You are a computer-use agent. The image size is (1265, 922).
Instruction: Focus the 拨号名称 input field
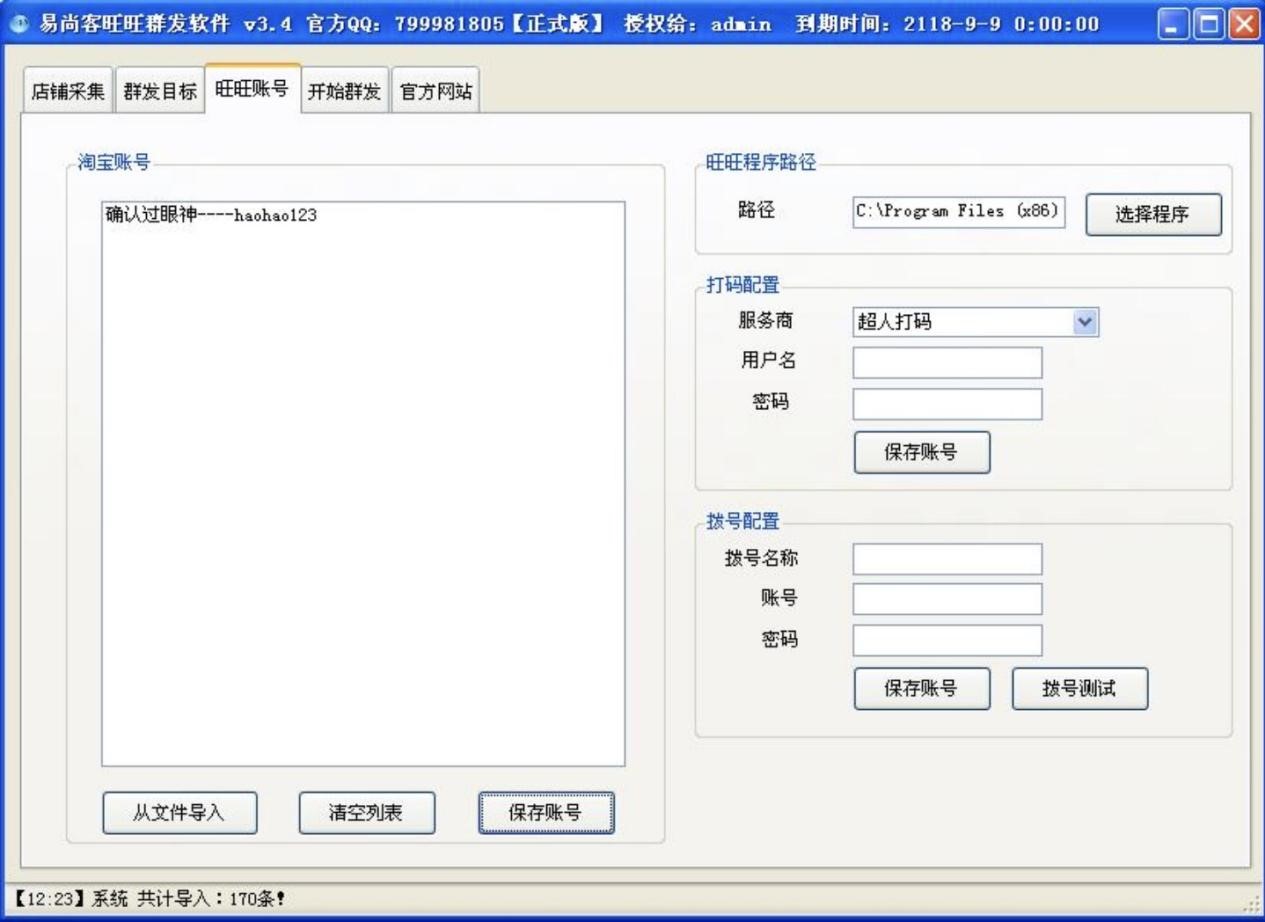coord(947,559)
